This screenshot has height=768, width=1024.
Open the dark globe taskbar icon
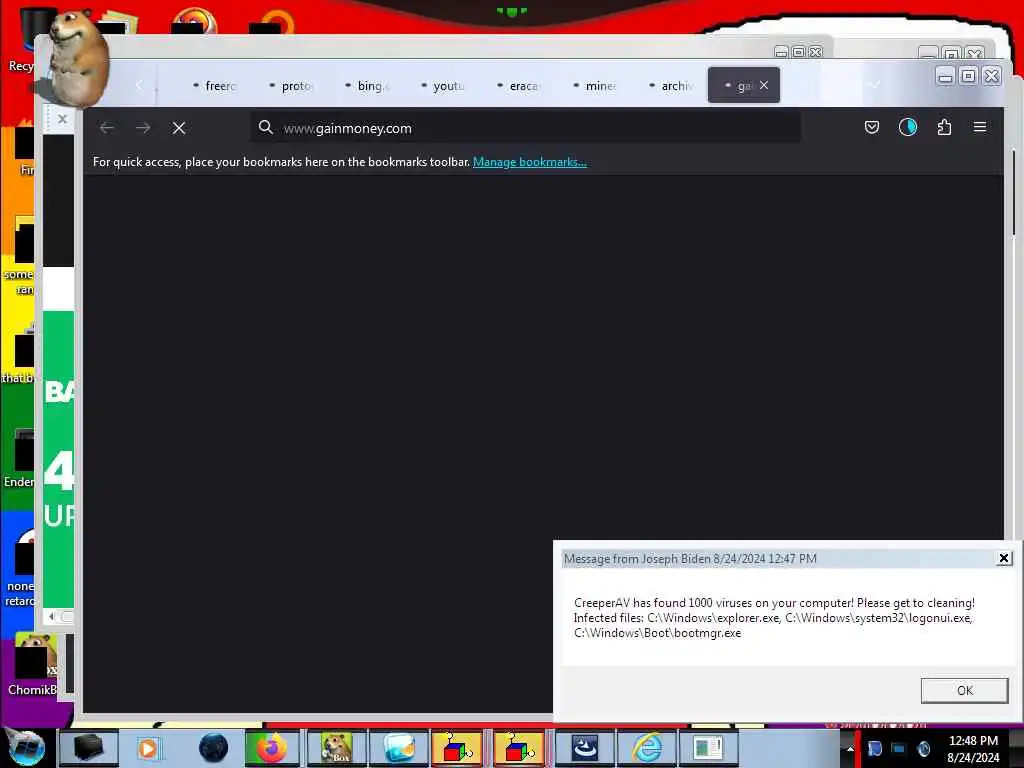pyautogui.click(x=214, y=748)
